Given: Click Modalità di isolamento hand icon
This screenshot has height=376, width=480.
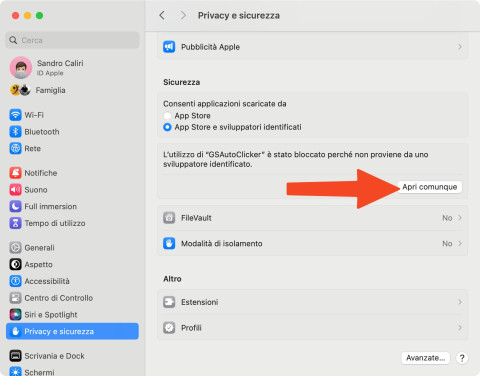Looking at the screenshot, I should (169, 243).
